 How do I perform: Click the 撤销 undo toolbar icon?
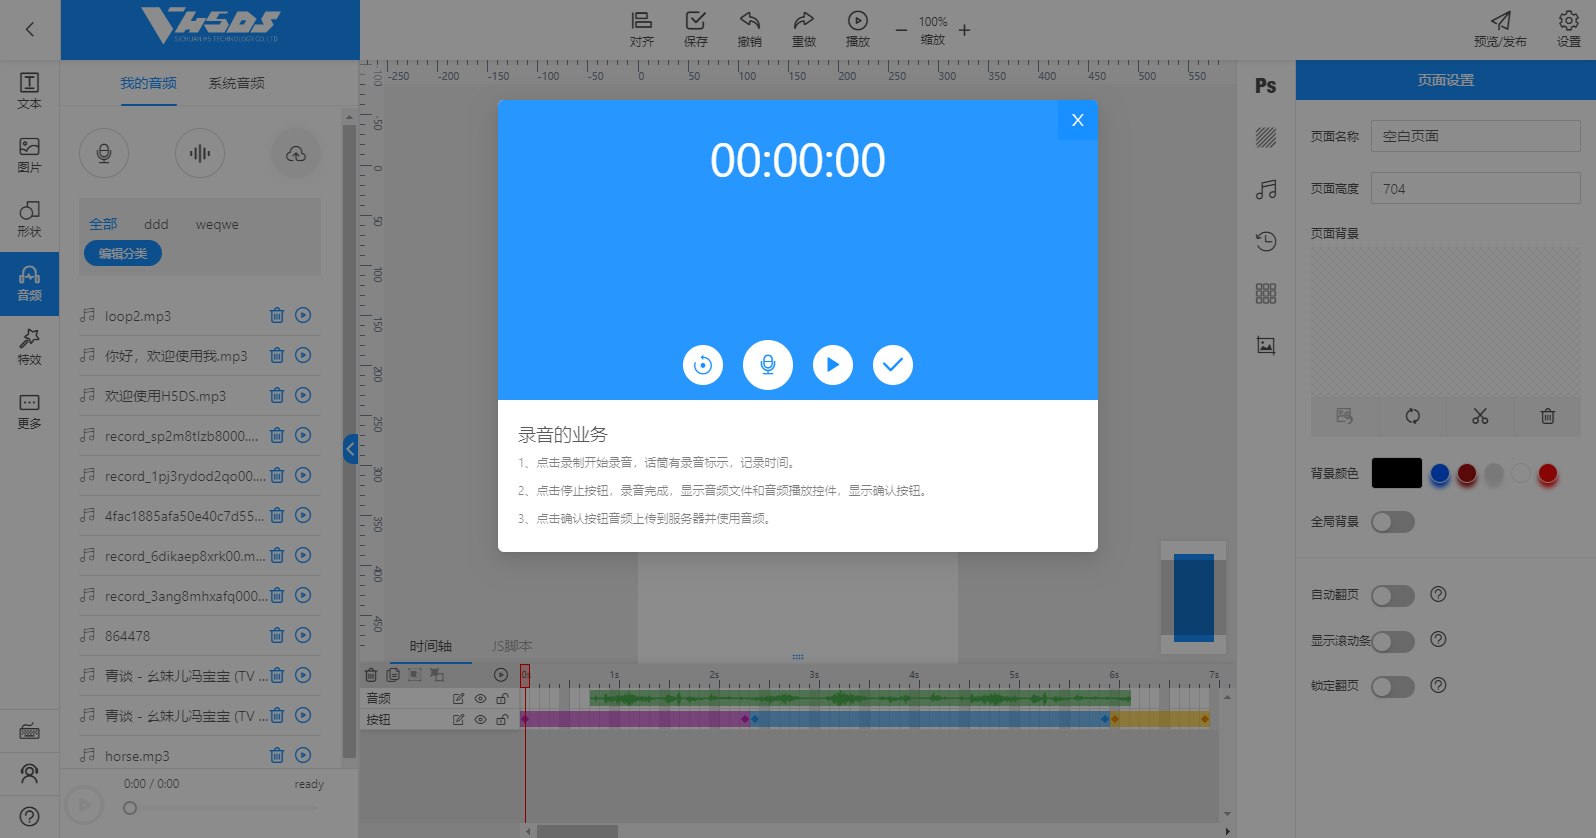click(750, 29)
